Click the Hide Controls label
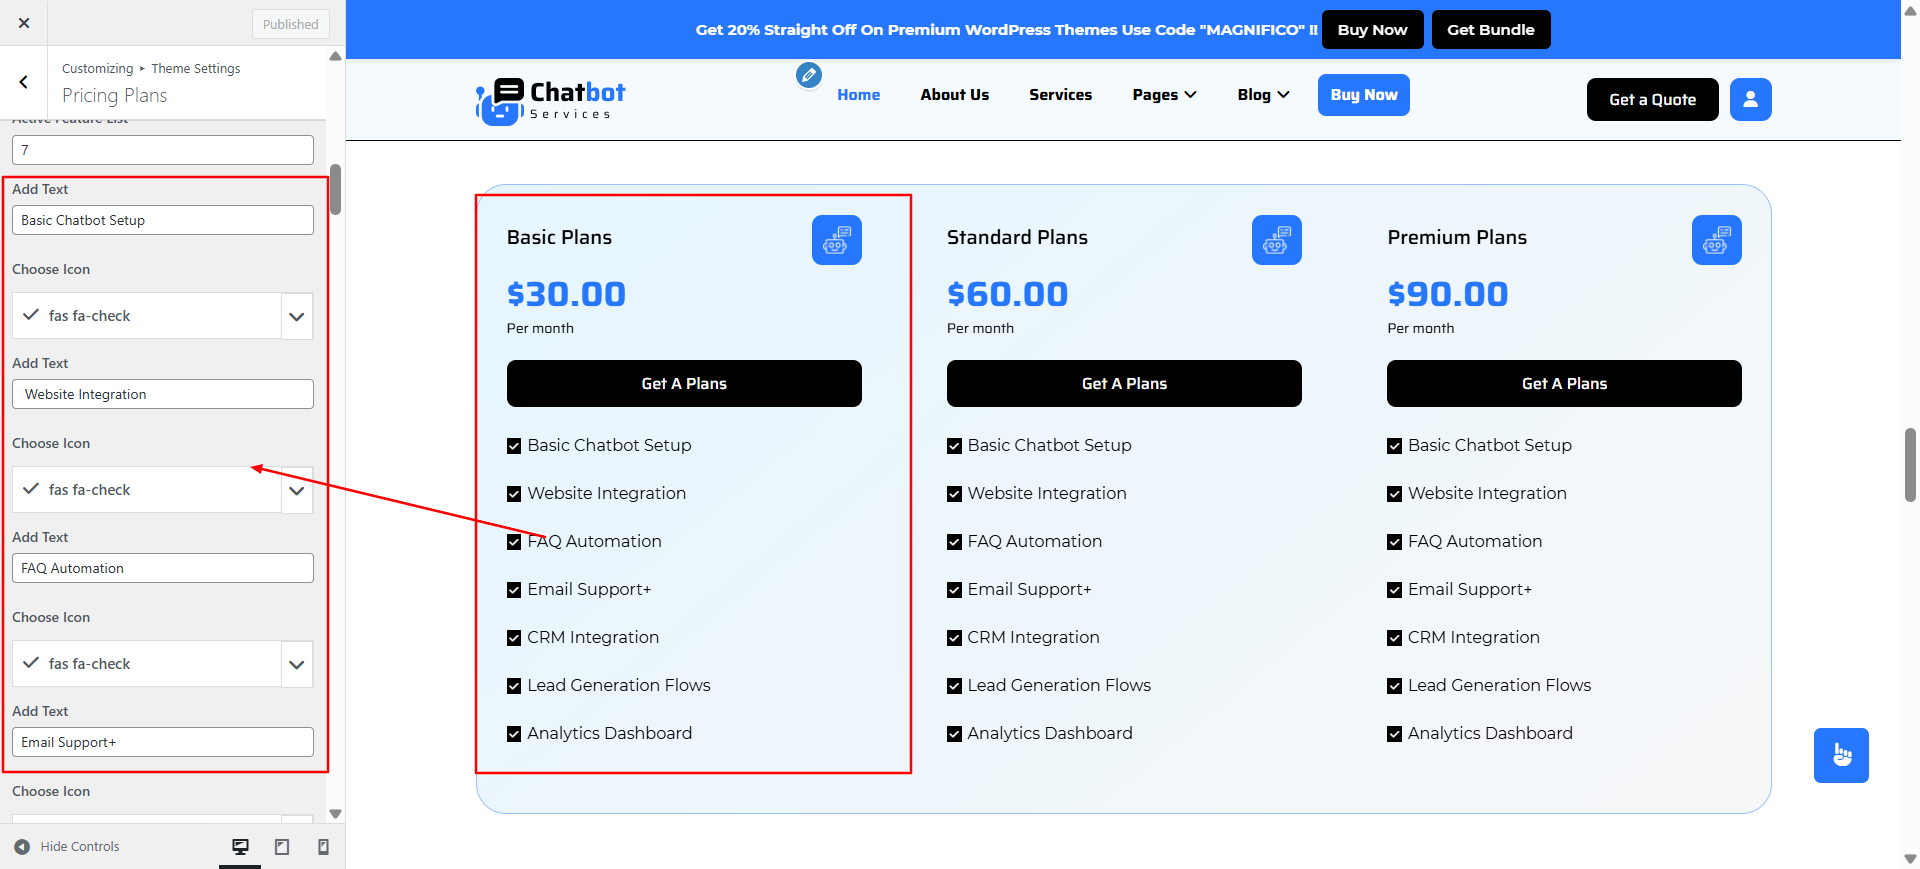1920x869 pixels. (x=80, y=847)
